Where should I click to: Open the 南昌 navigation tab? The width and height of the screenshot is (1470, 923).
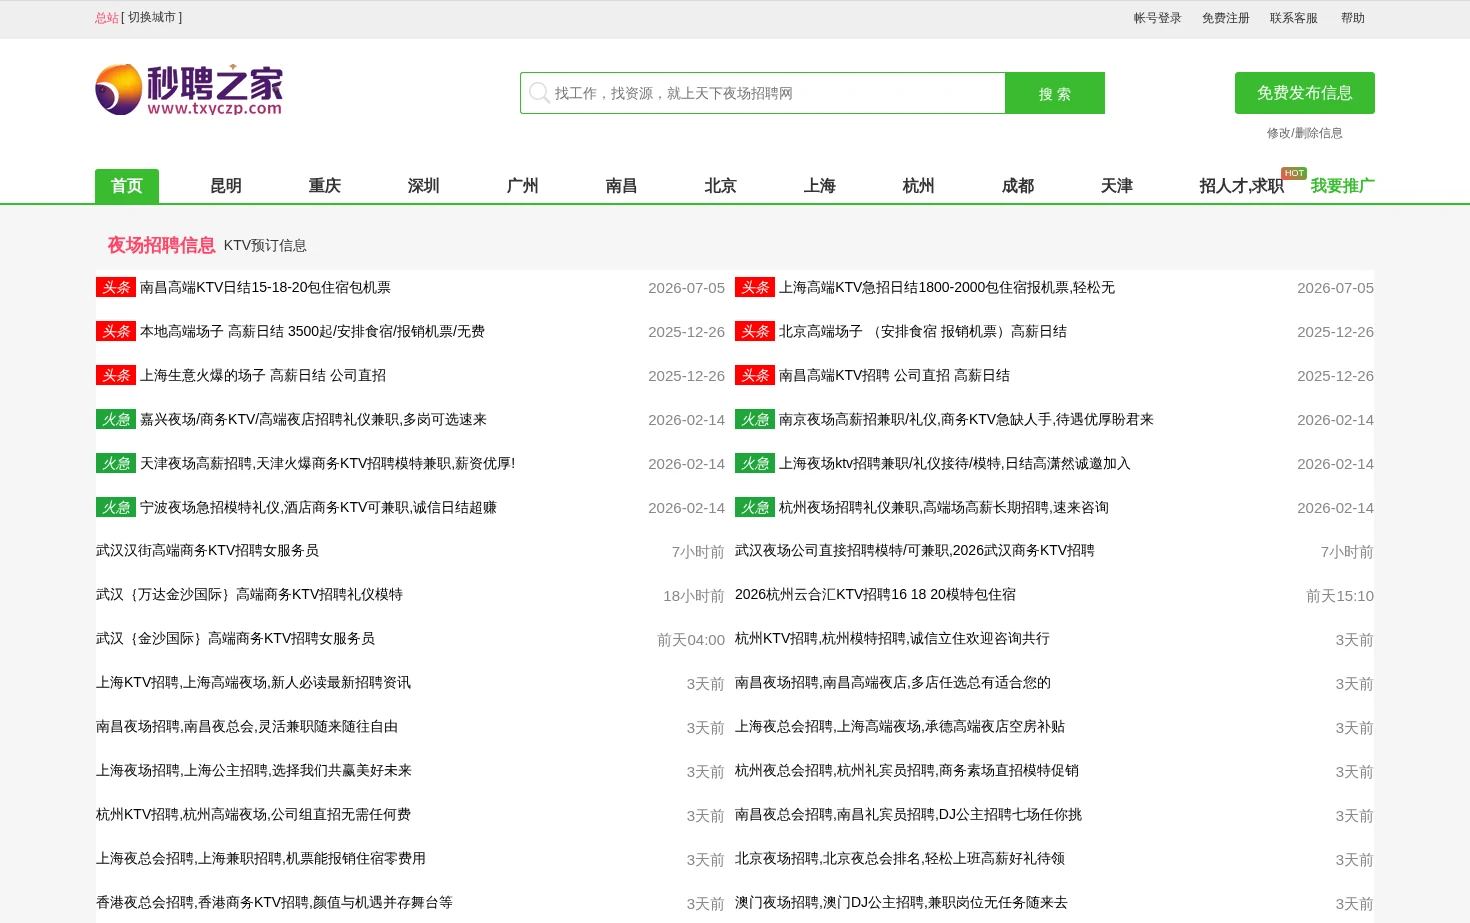tap(622, 186)
